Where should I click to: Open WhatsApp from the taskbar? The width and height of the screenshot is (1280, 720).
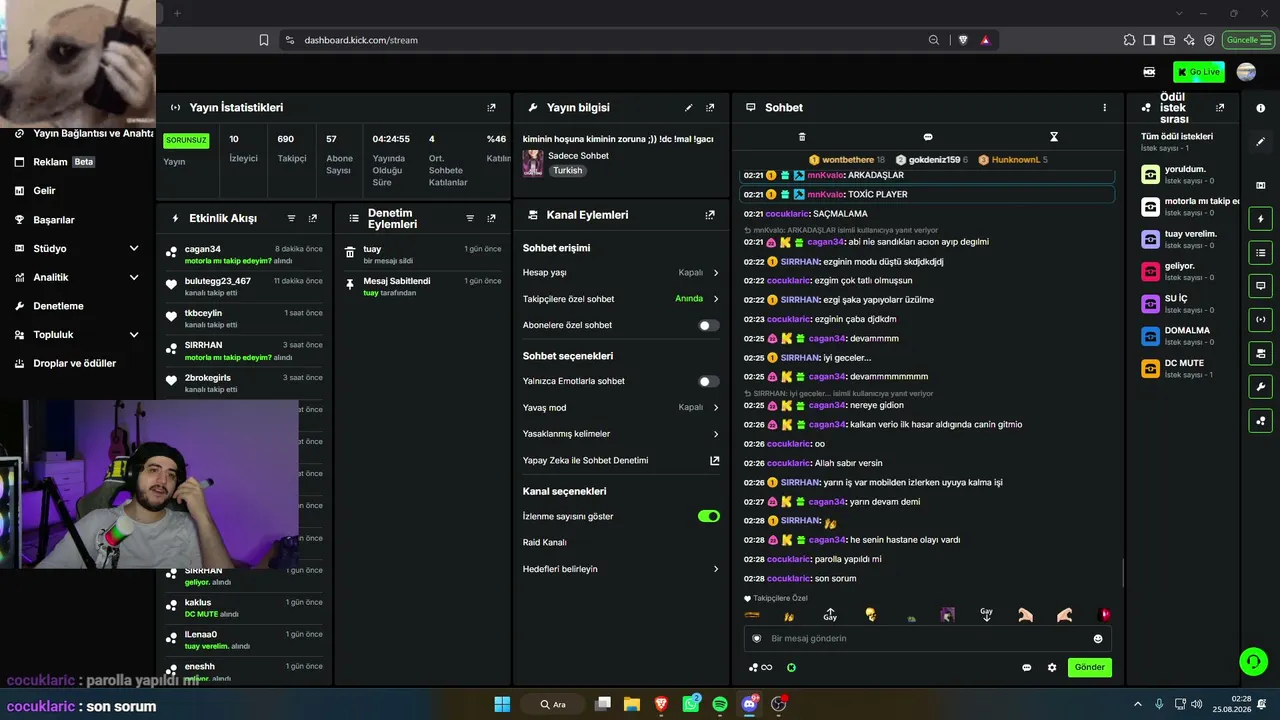[x=691, y=704]
